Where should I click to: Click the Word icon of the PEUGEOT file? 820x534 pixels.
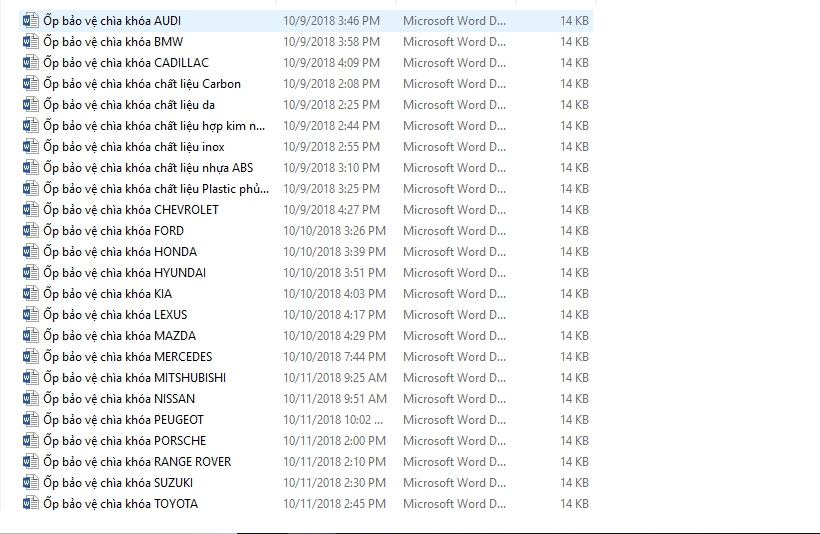tap(31, 419)
